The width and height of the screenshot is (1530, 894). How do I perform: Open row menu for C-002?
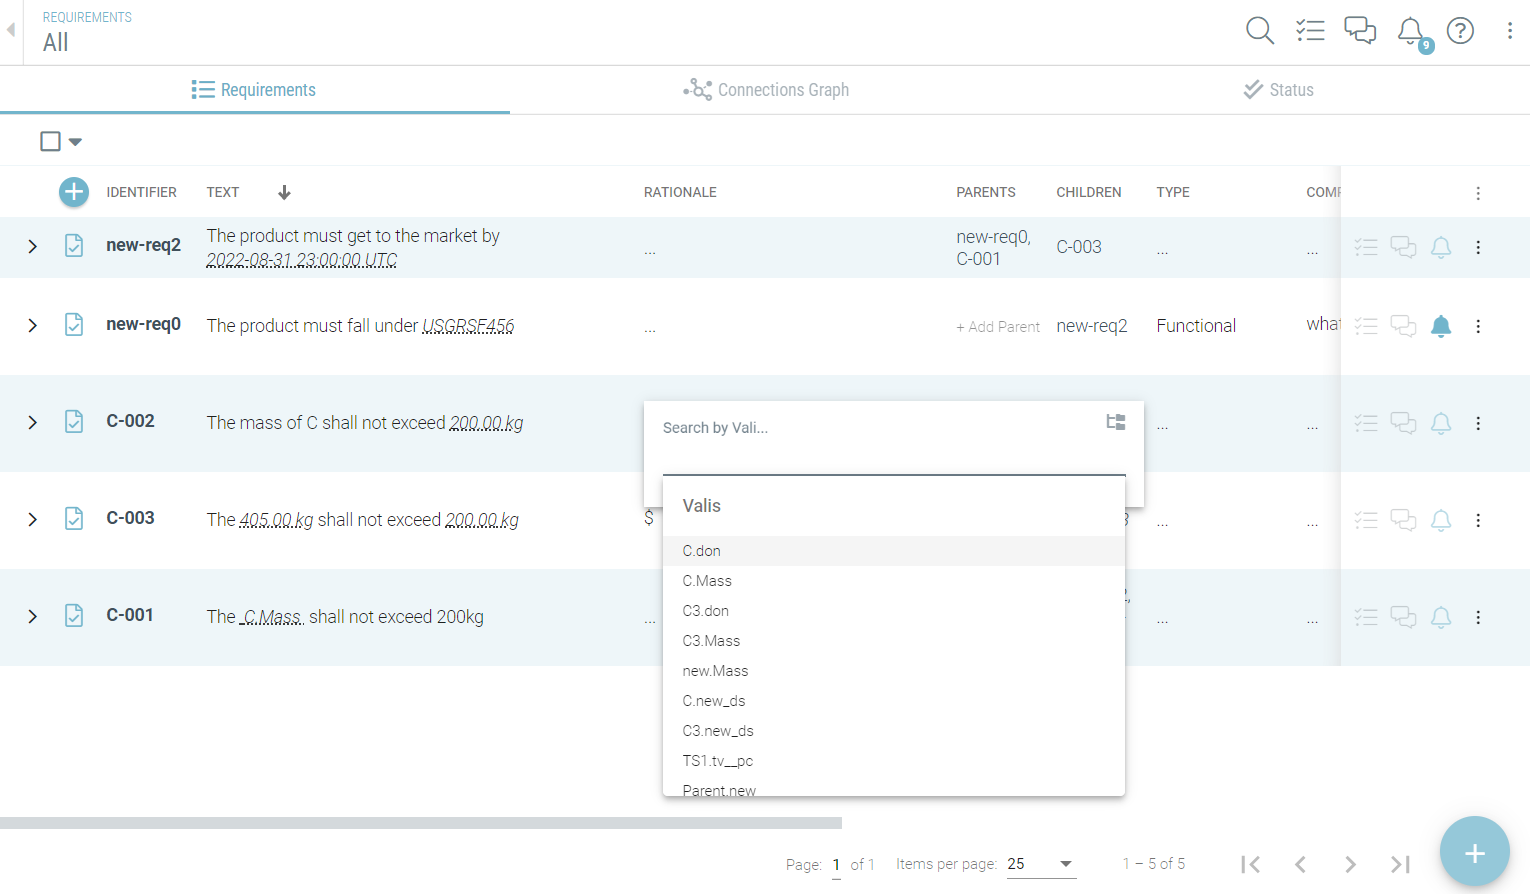pos(1478,423)
